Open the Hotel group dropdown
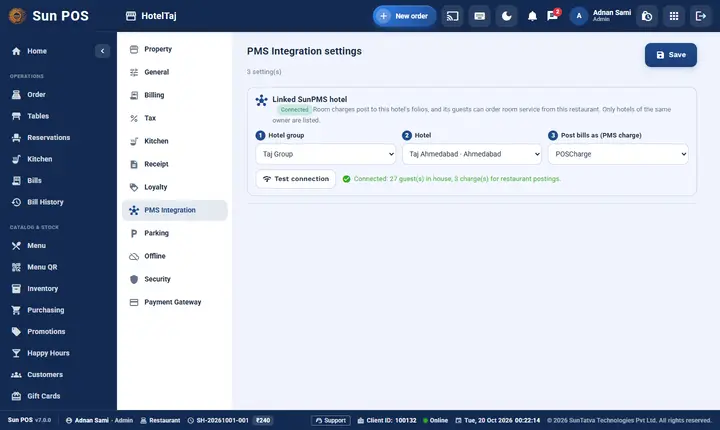Image resolution: width=720 pixels, height=430 pixels. [x=326, y=154]
